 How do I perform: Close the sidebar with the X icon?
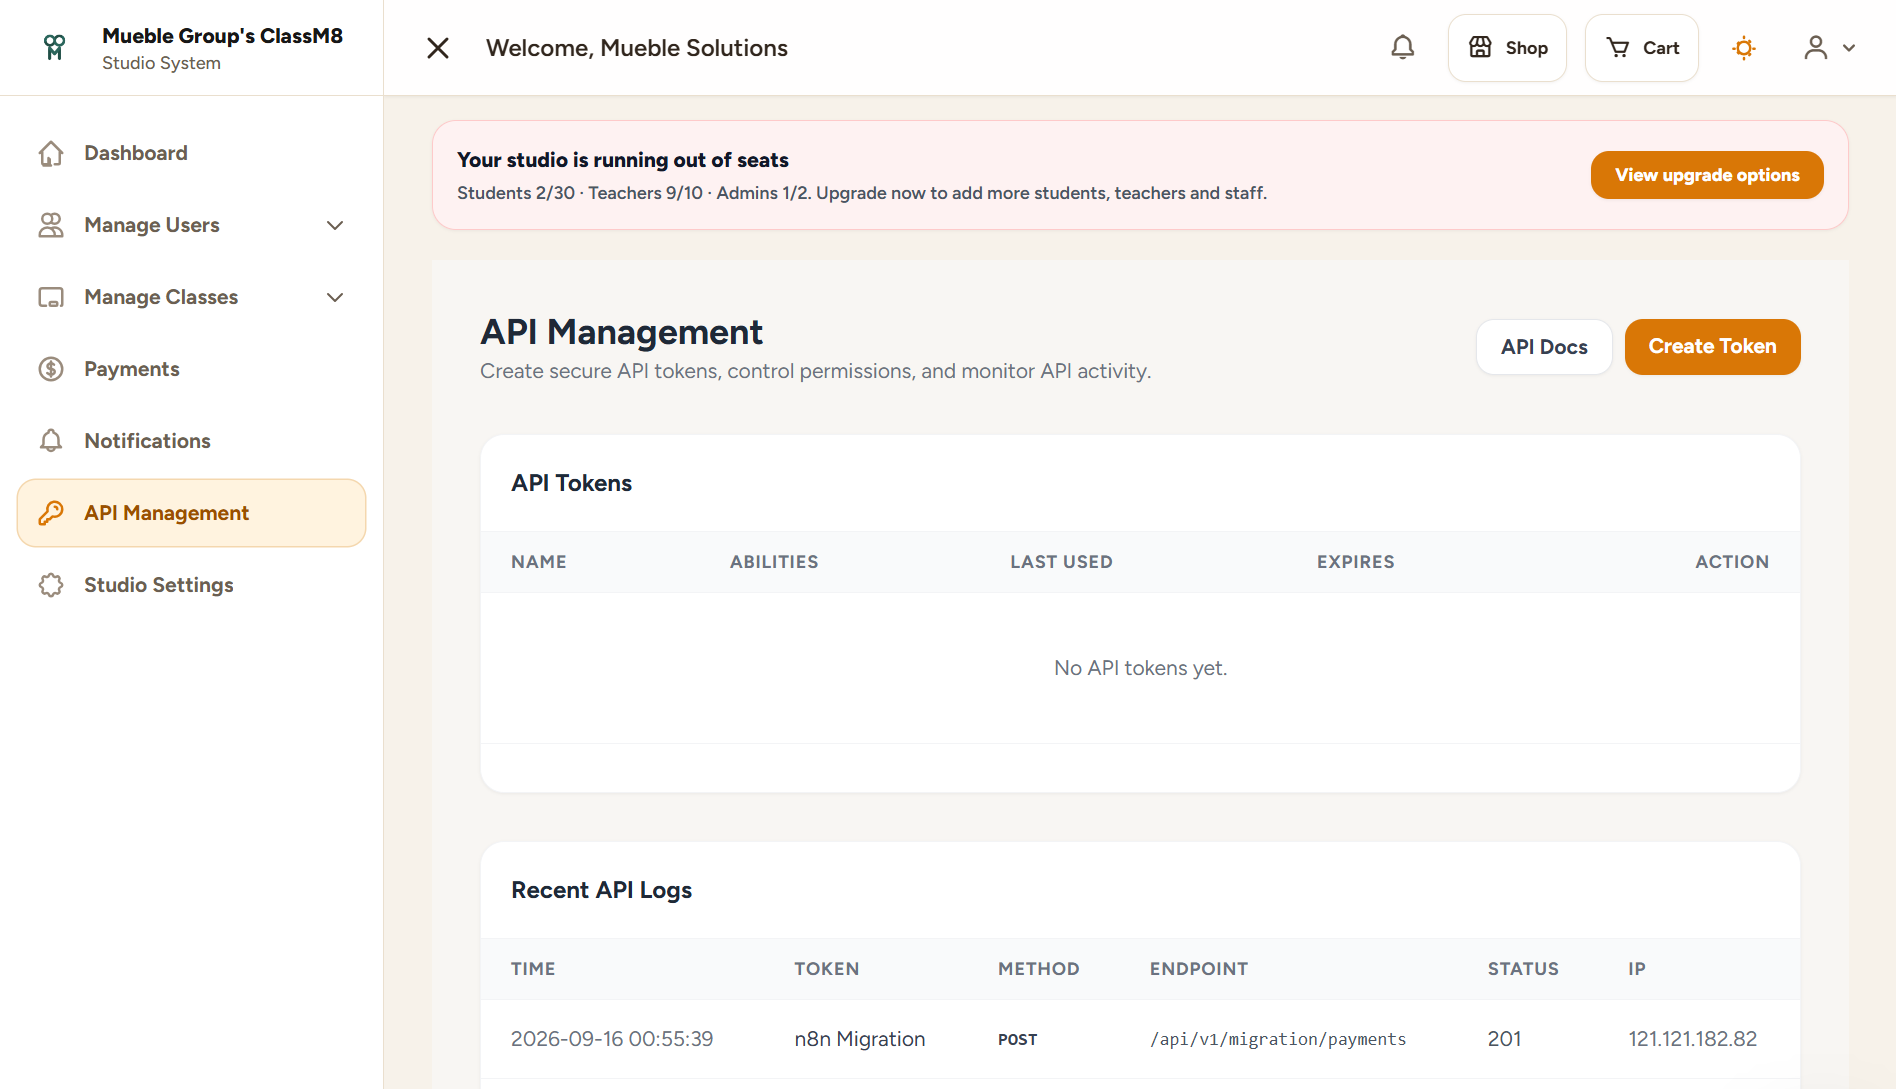click(x=438, y=48)
